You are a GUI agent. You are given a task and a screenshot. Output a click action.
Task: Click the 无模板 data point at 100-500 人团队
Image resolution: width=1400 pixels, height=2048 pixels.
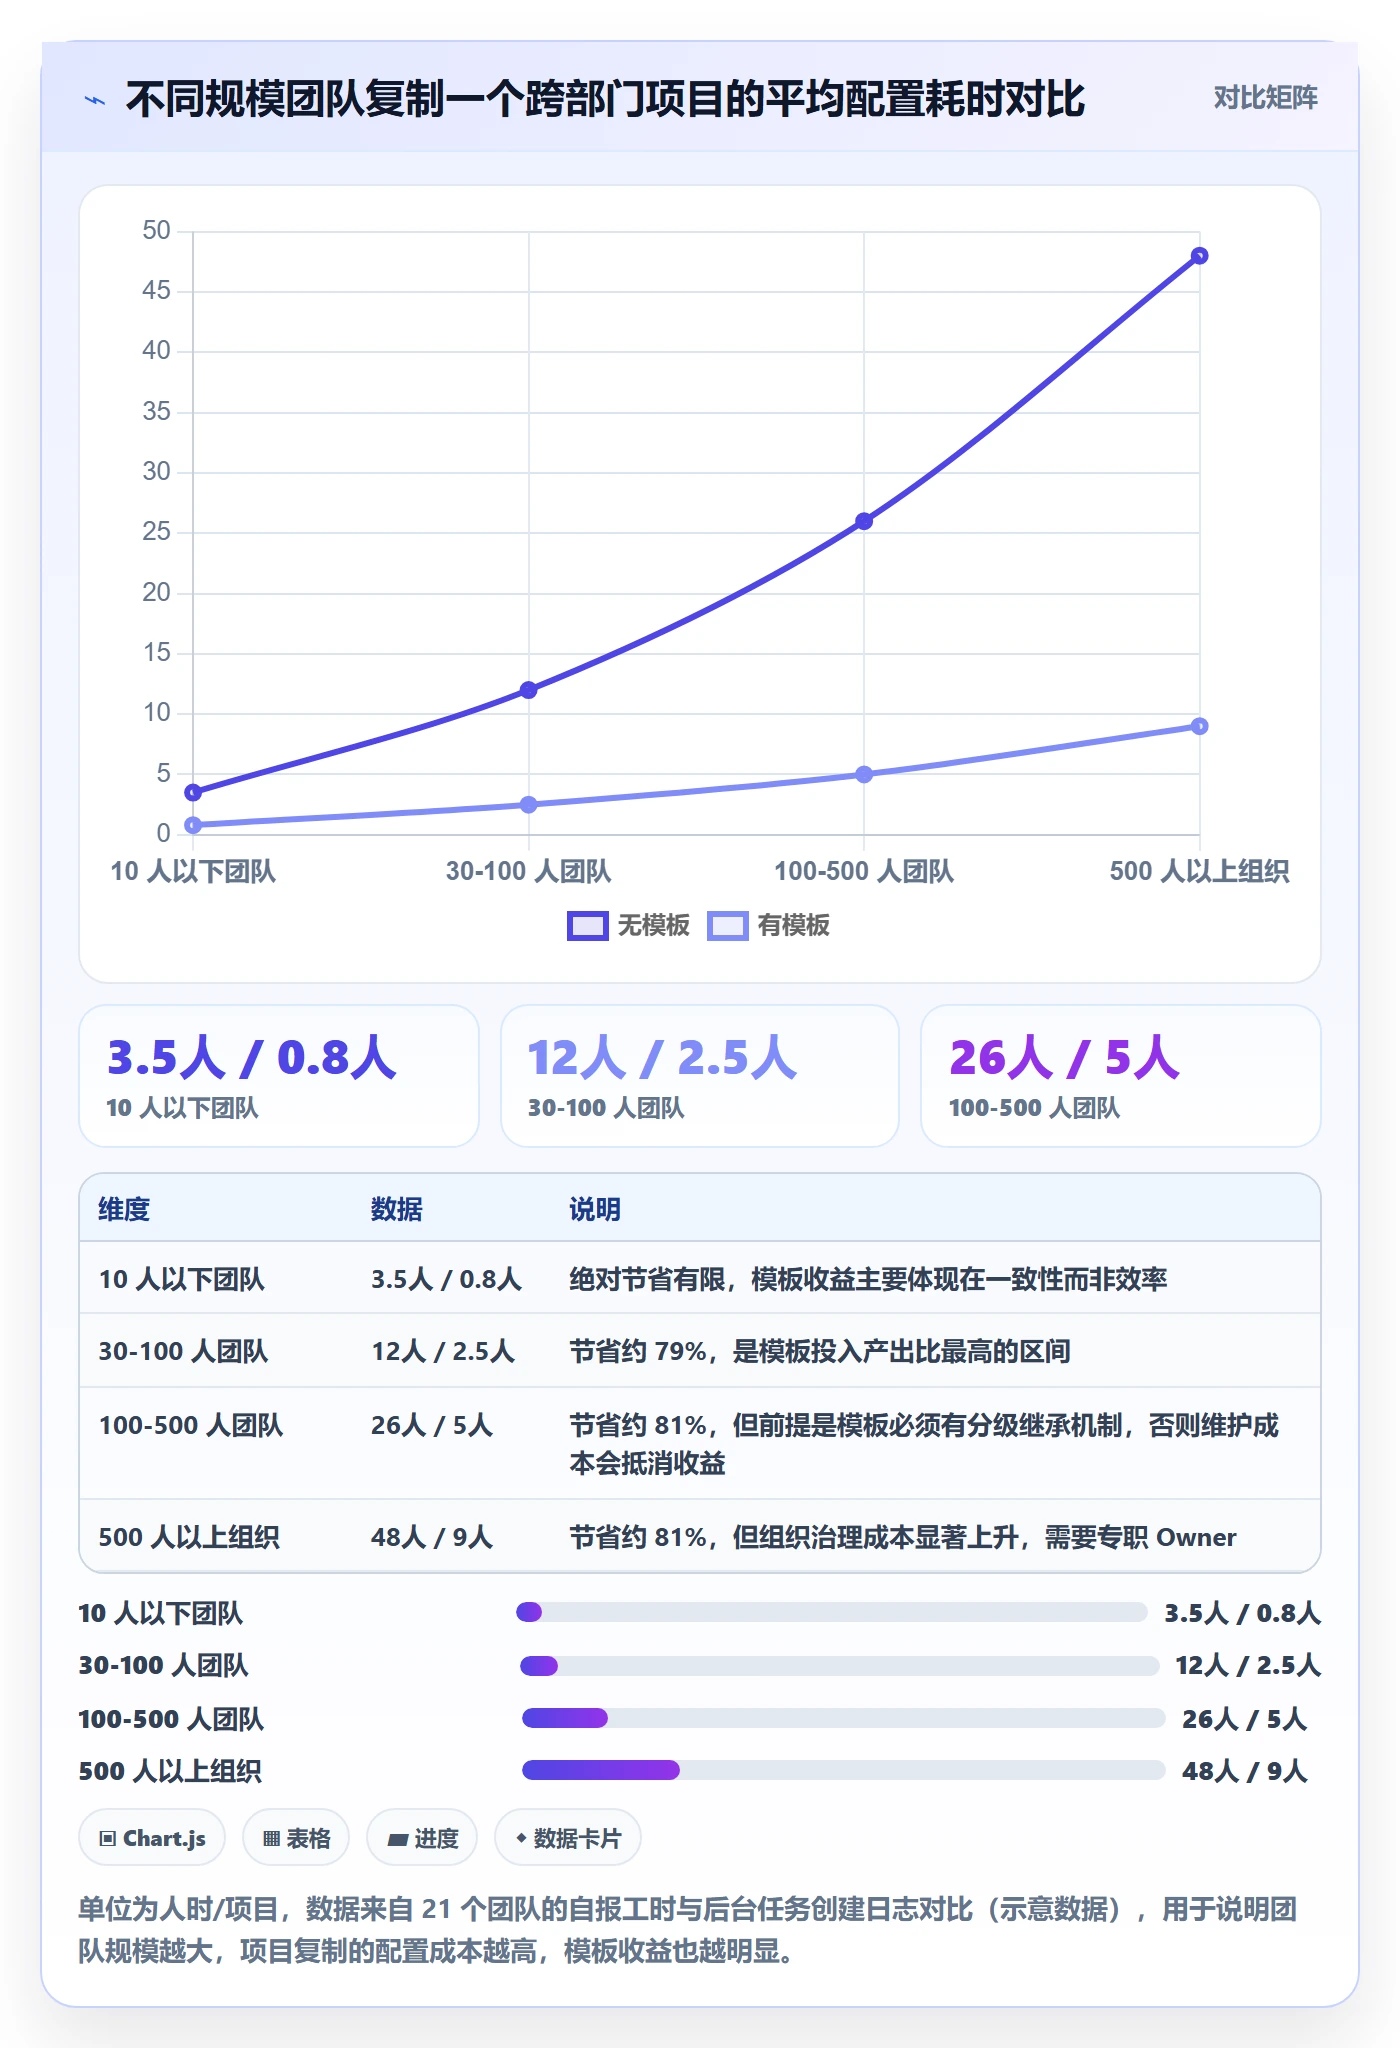tap(864, 521)
